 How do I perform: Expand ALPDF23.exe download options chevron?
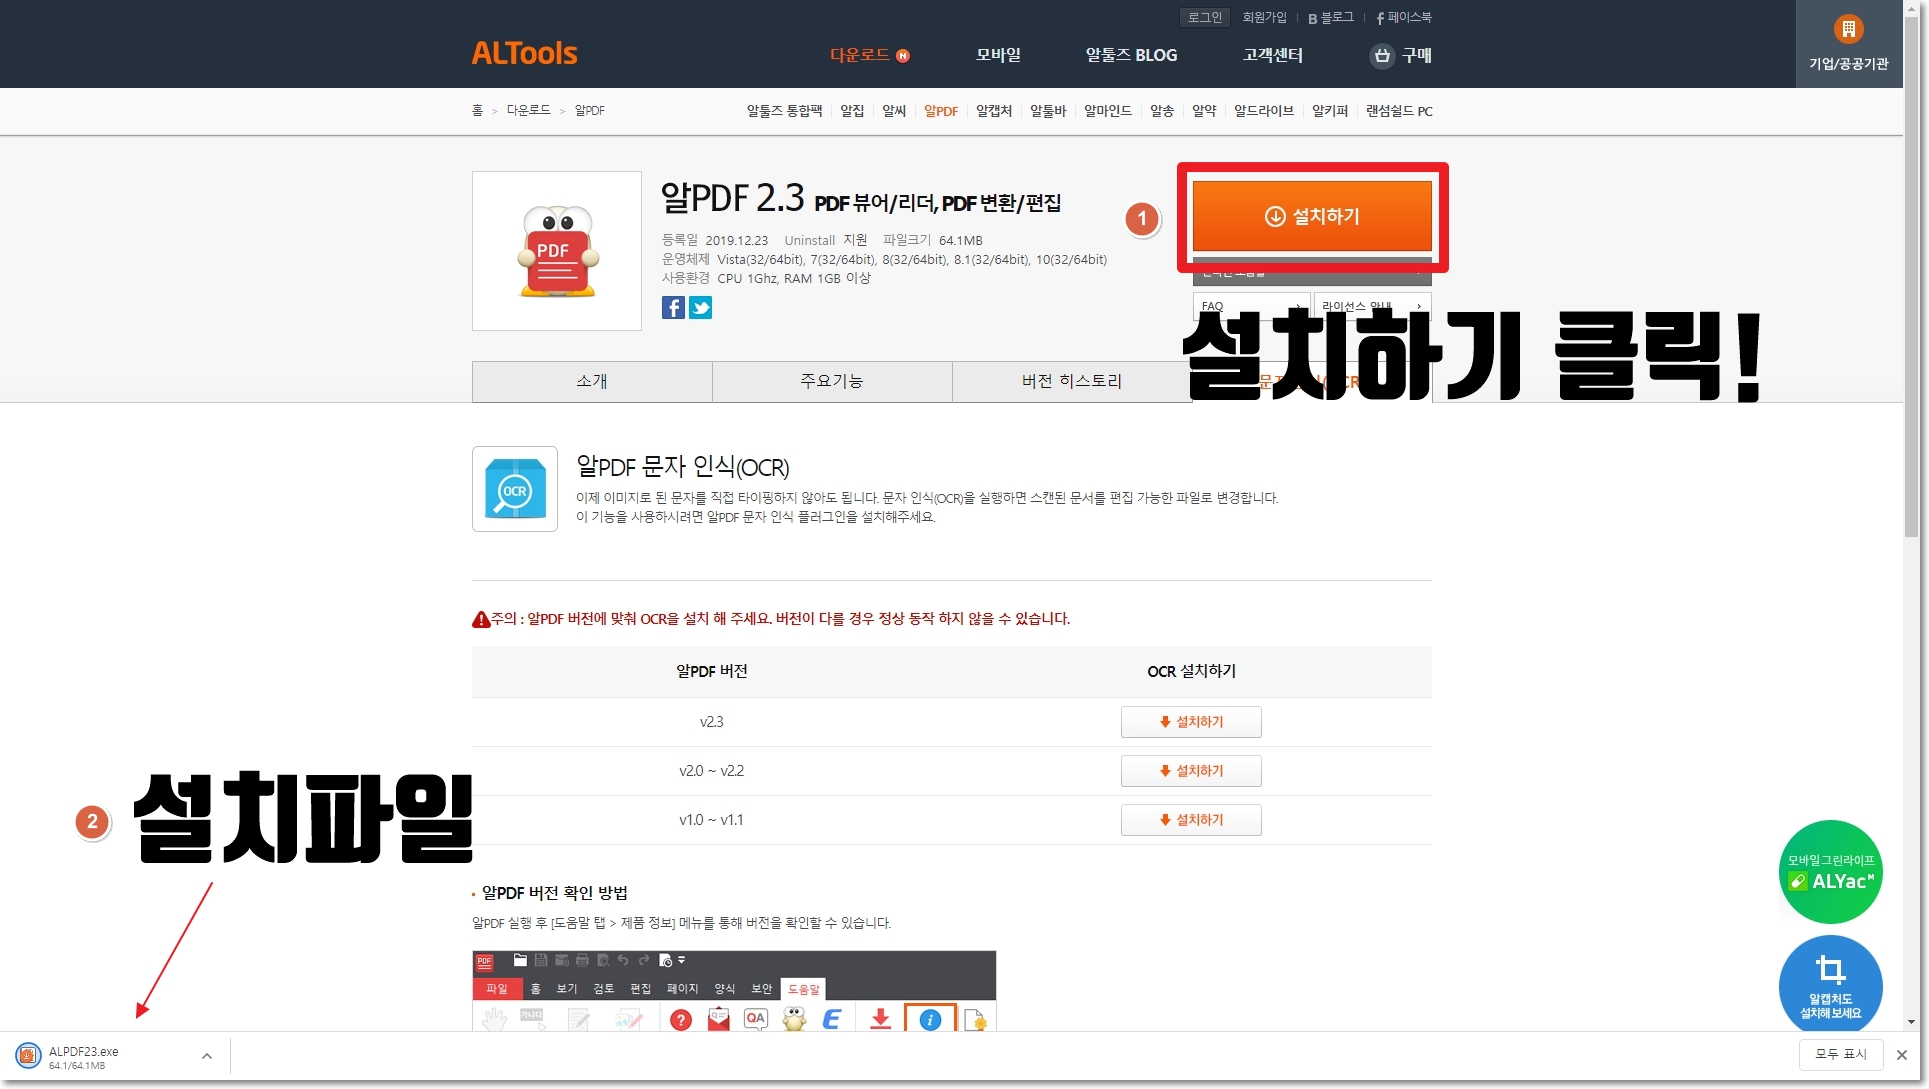(207, 1056)
